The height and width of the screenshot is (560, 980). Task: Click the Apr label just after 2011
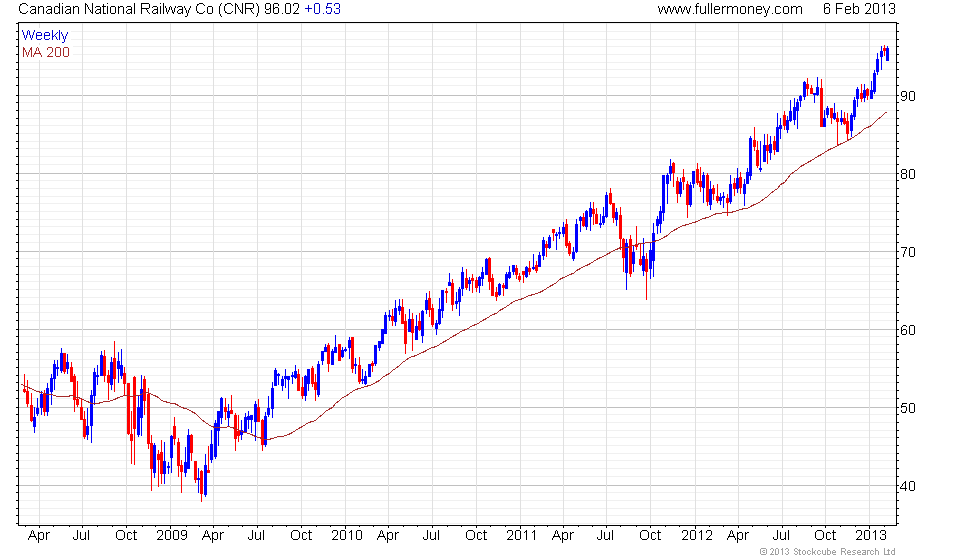(563, 536)
